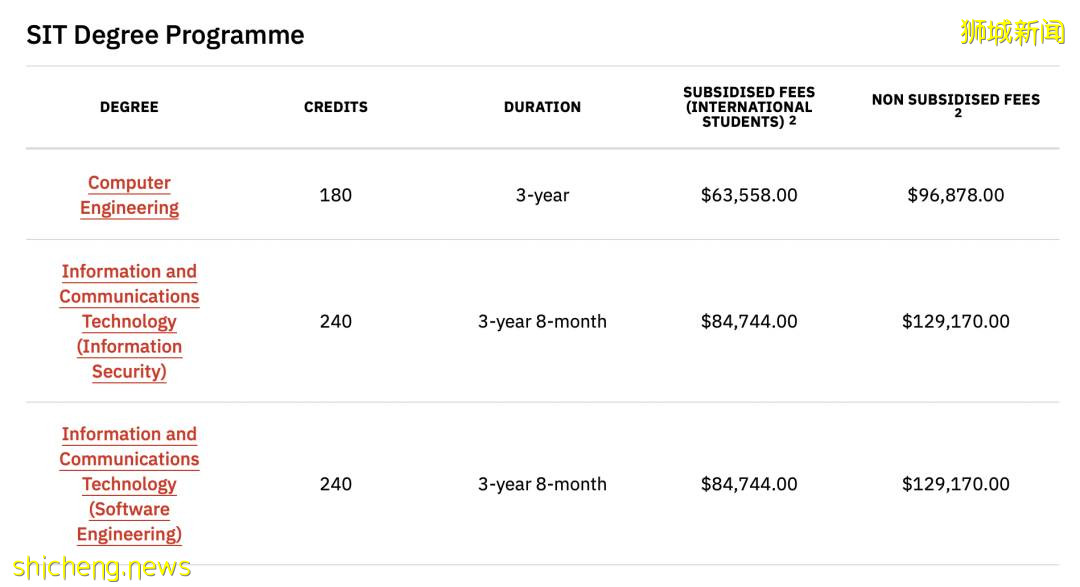Click the yellow Chinese watermark at top right
This screenshot has width=1080, height=587.
[x=1012, y=32]
